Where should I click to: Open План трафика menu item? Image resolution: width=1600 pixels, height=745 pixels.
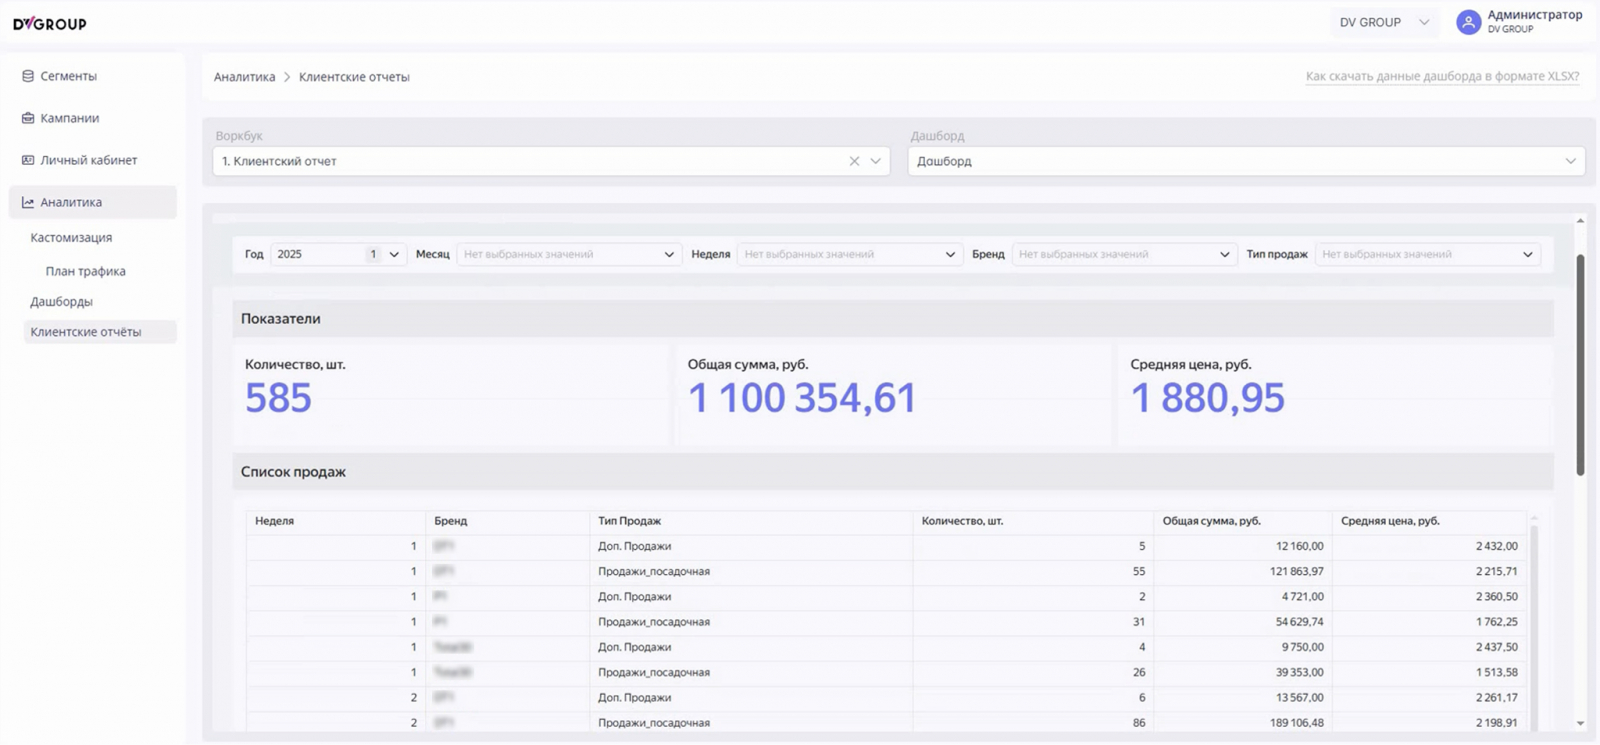tap(85, 271)
